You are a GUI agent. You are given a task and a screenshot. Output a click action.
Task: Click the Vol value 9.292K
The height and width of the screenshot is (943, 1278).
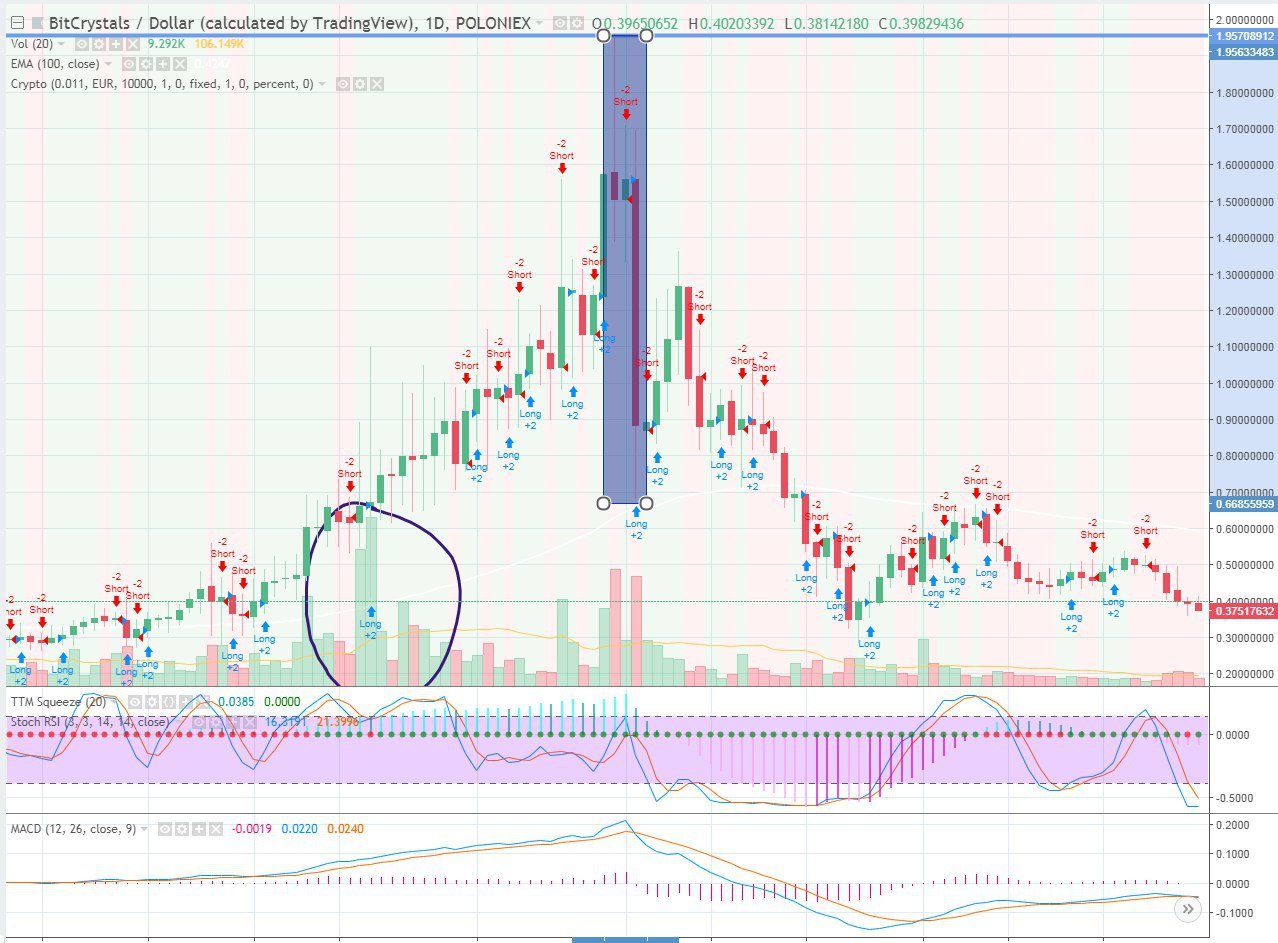point(166,44)
